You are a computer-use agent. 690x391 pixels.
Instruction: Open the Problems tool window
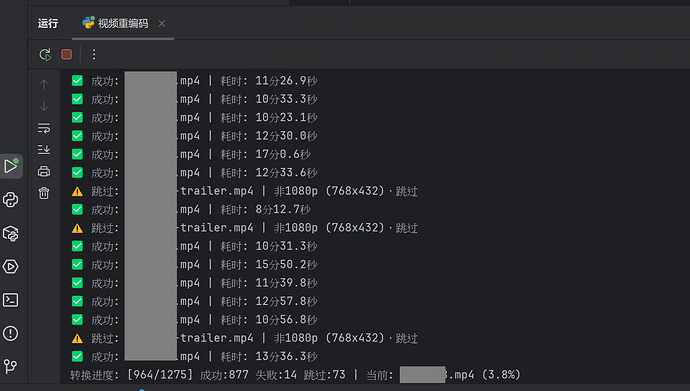coord(11,333)
